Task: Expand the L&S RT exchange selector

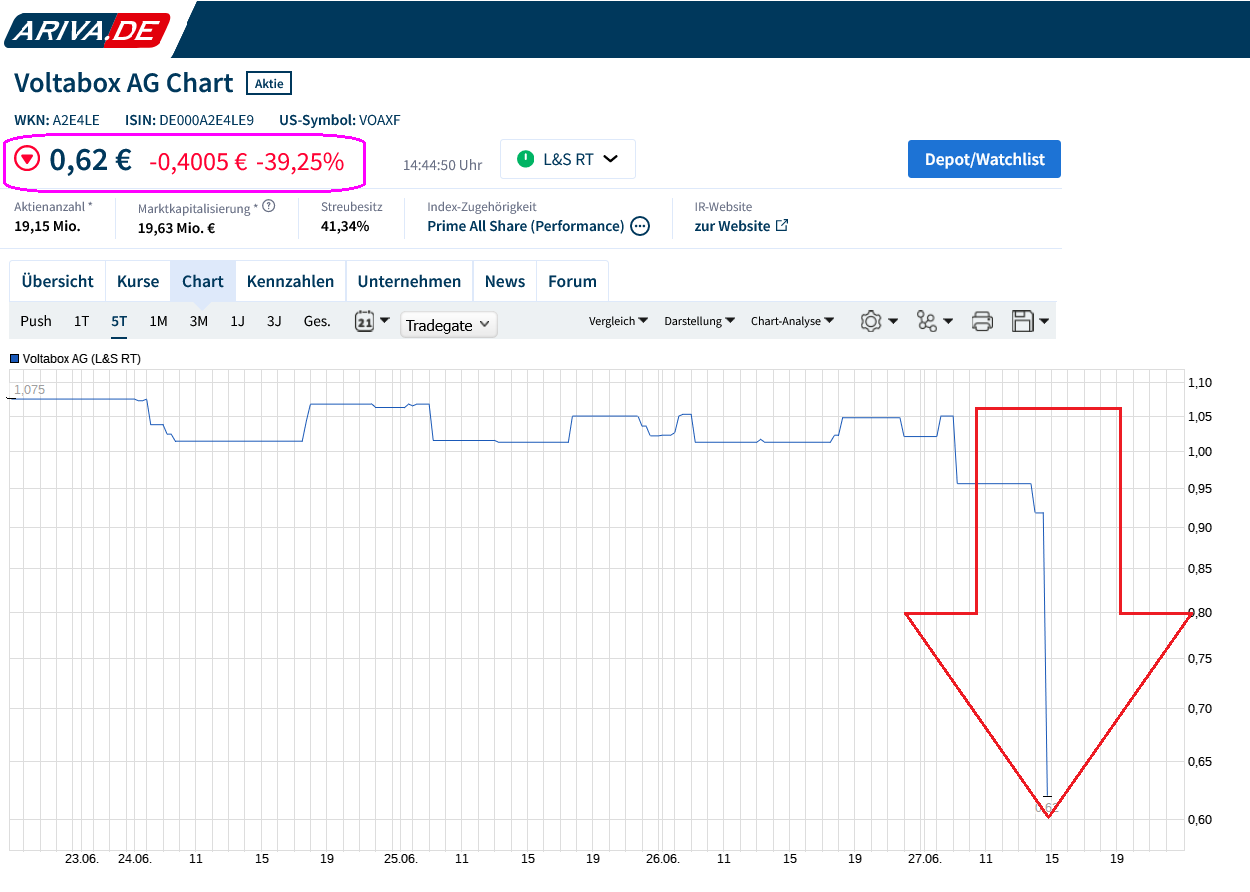Action: tap(567, 159)
